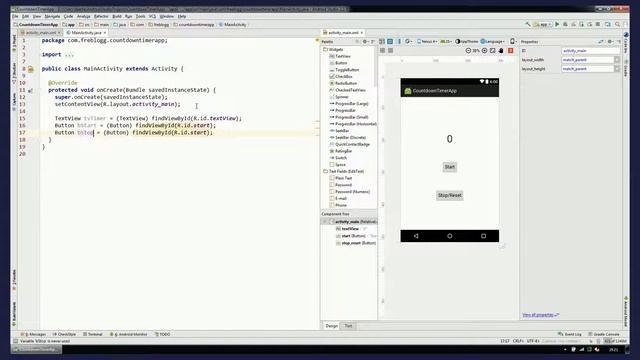Open the Nexus device selector dropdown
640x360 pixels.
click(x=427, y=42)
